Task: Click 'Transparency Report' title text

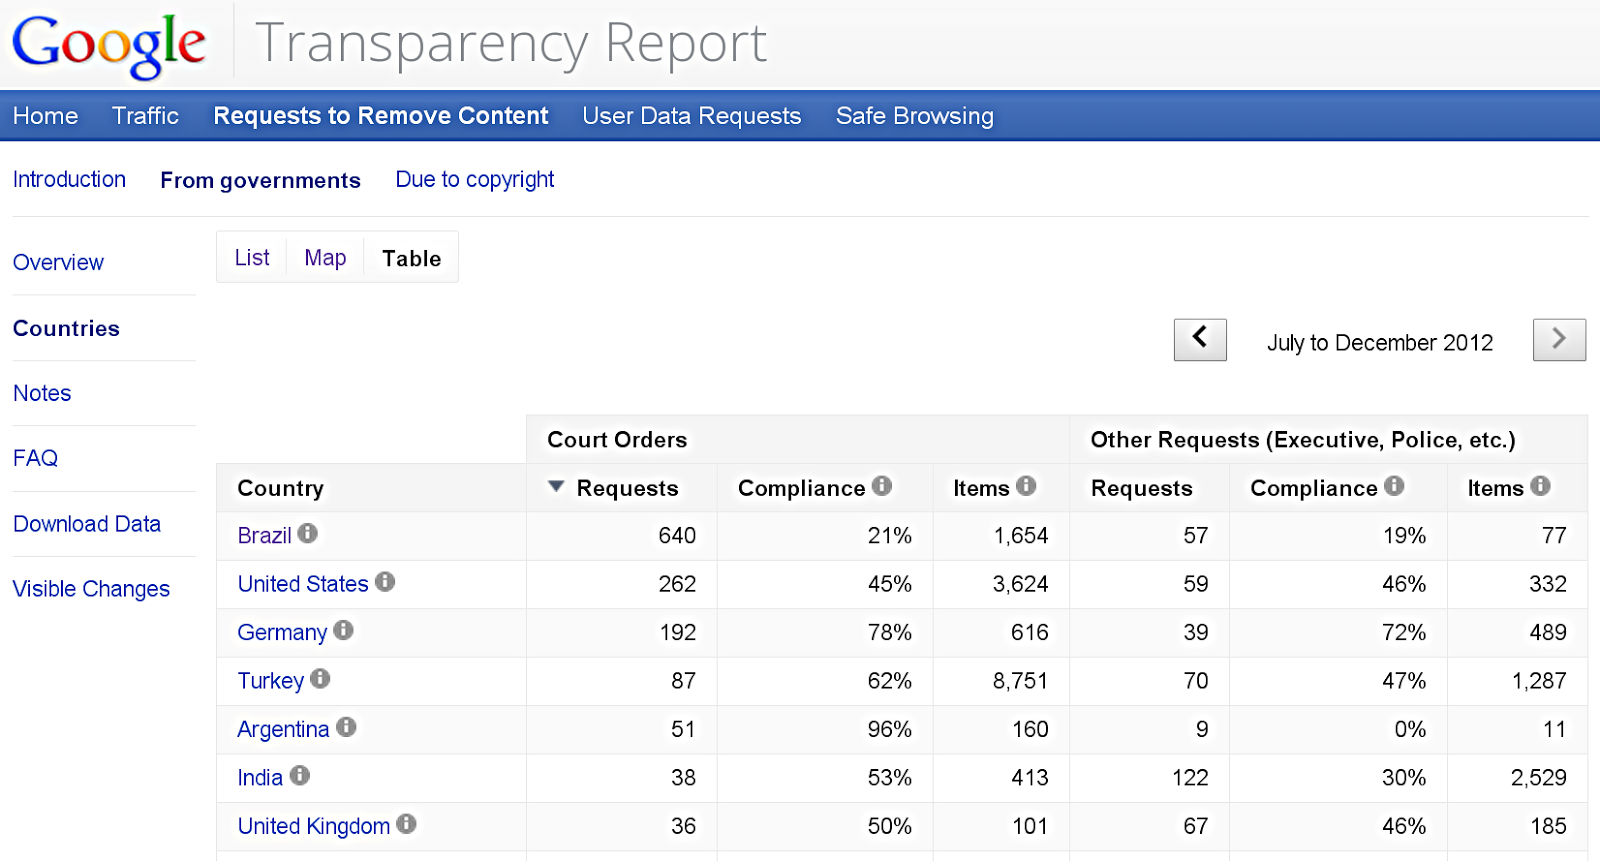Action: [511, 43]
